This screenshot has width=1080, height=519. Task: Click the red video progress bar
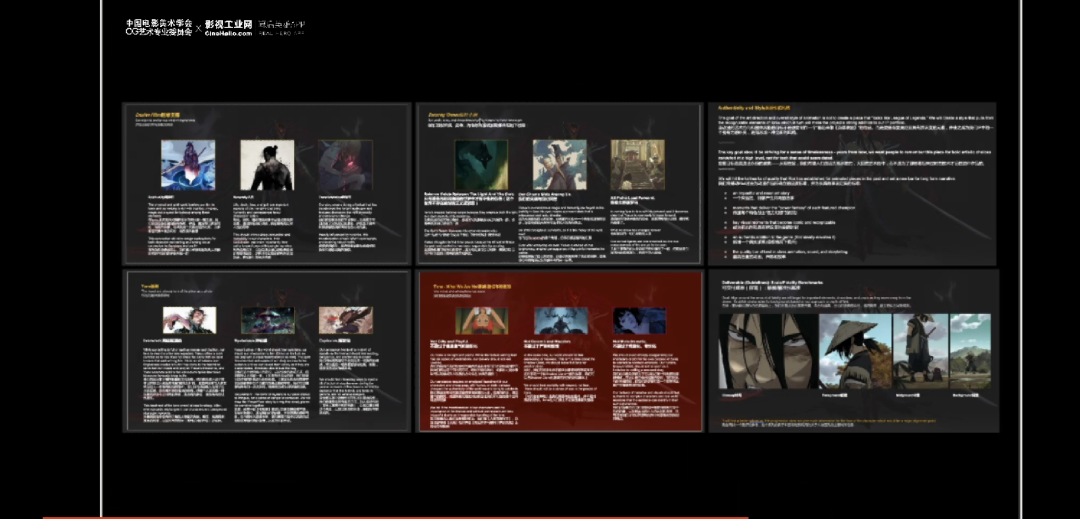[400, 517]
